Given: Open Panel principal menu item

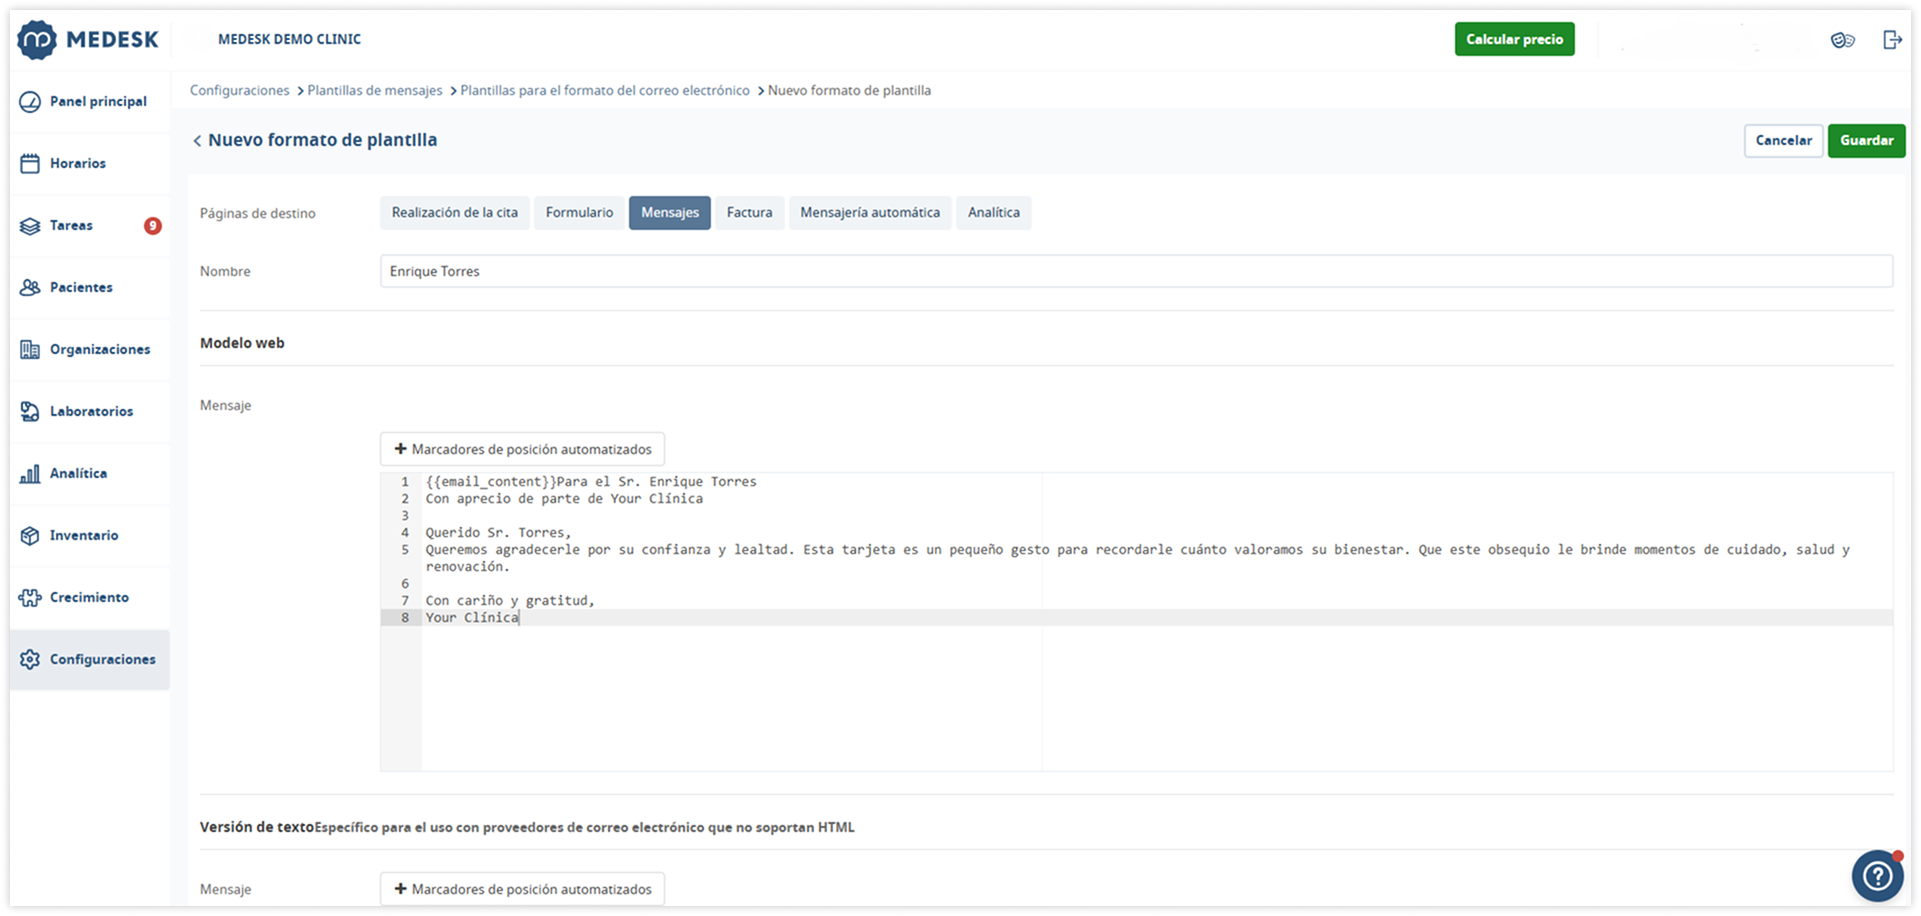Looking at the screenshot, I should coord(90,101).
